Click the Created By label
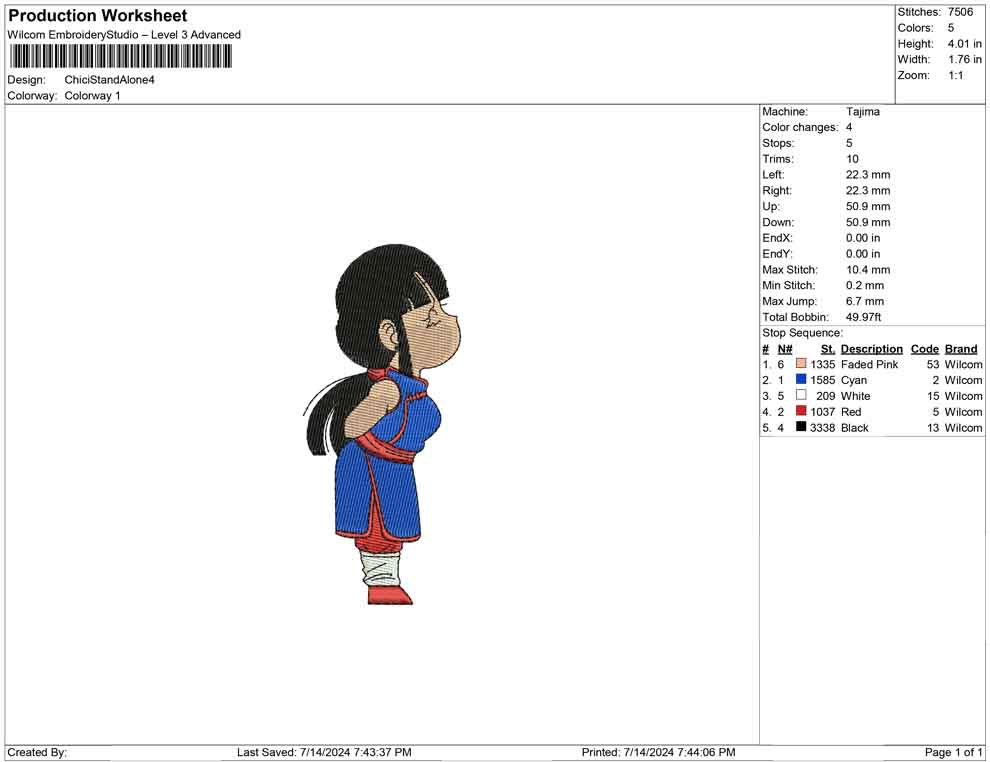Screen dimensions: 990x762 point(37,752)
